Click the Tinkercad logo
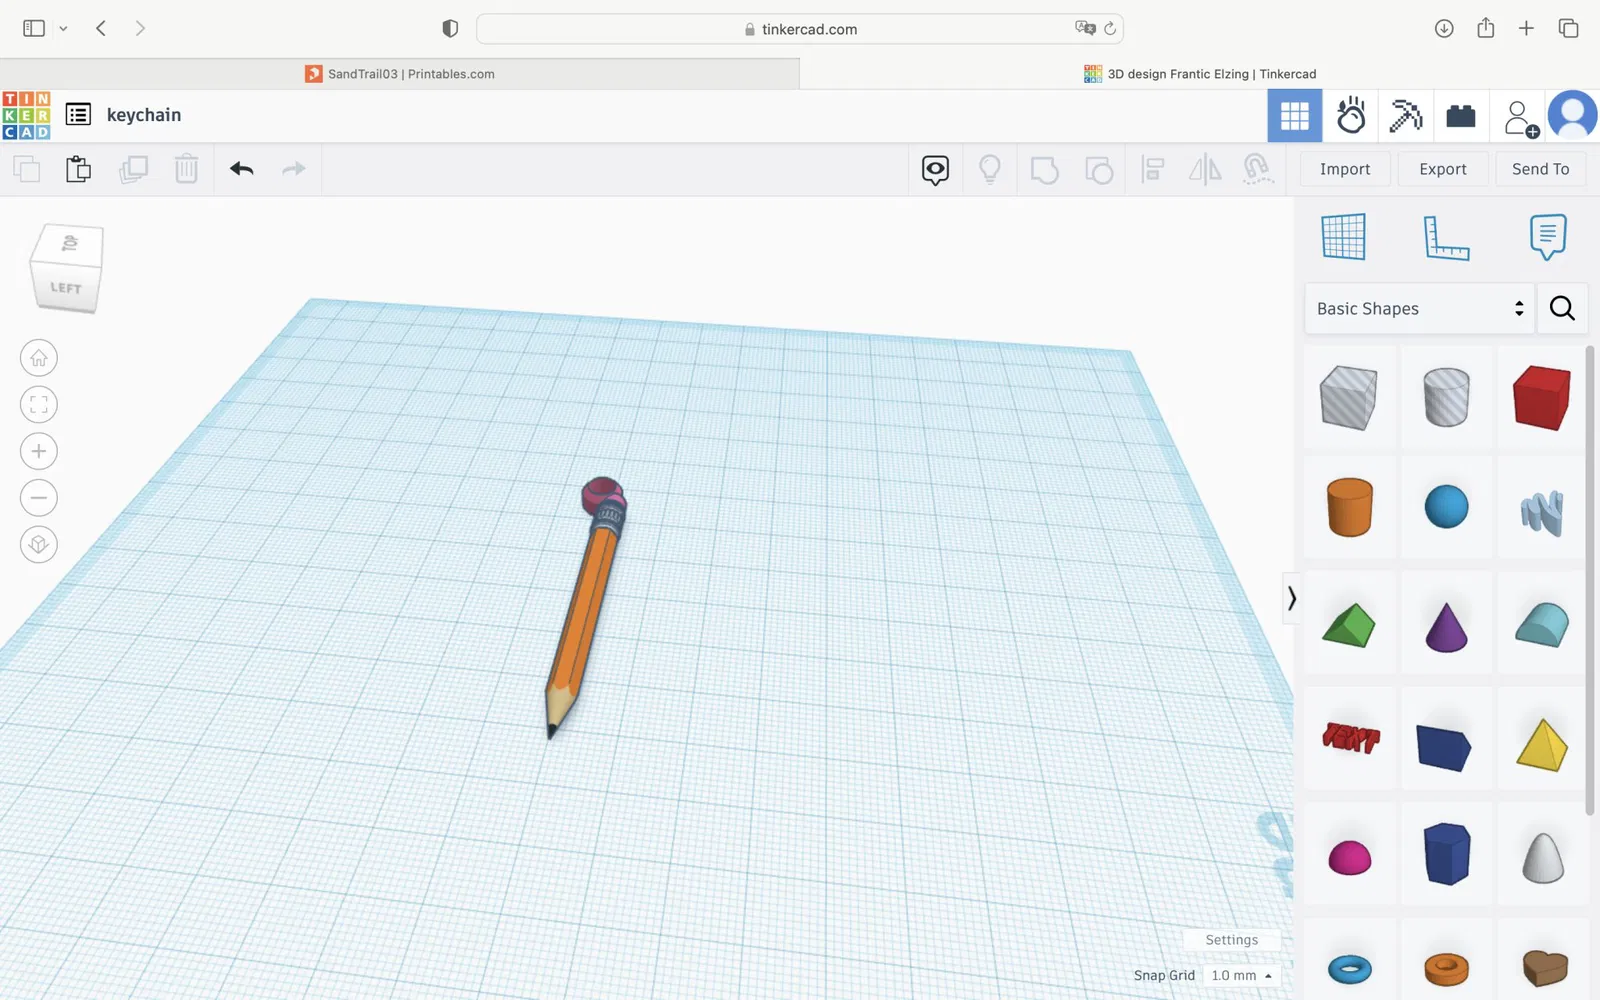The image size is (1600, 1000). (26, 115)
